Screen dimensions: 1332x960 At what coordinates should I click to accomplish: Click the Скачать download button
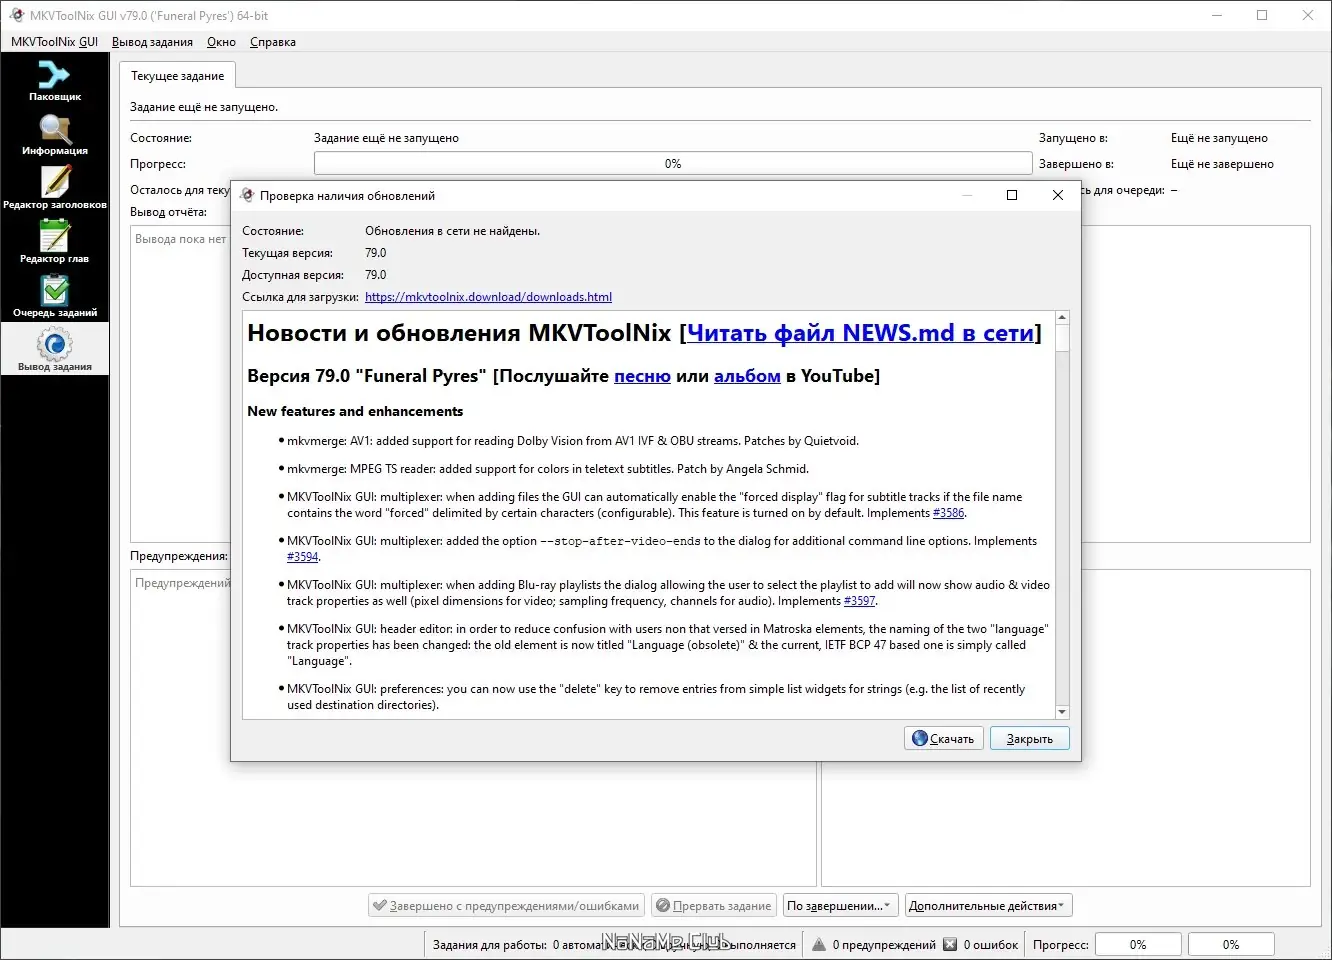[944, 739]
